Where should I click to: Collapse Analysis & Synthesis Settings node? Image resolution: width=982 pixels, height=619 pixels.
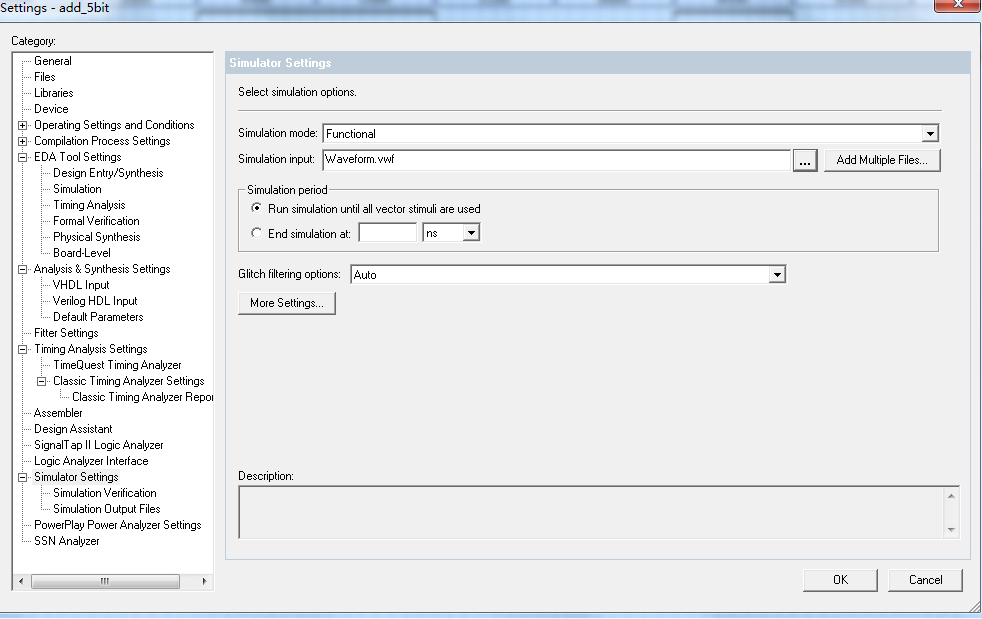click(23, 269)
